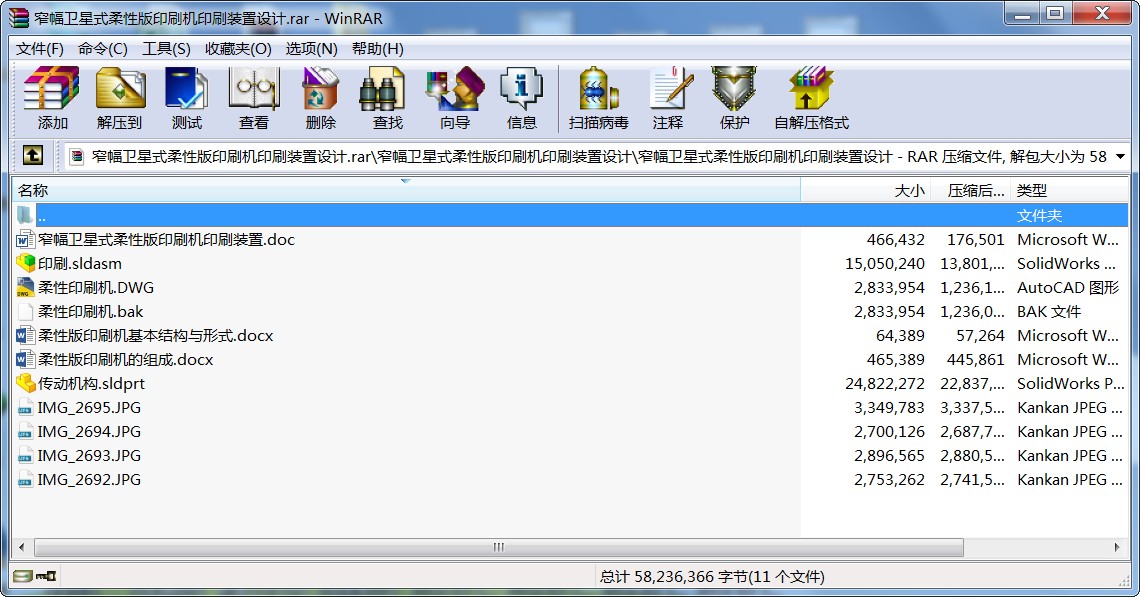1140x597 pixels.
Task: Click the key password icon in status bar
Action: coord(46,577)
